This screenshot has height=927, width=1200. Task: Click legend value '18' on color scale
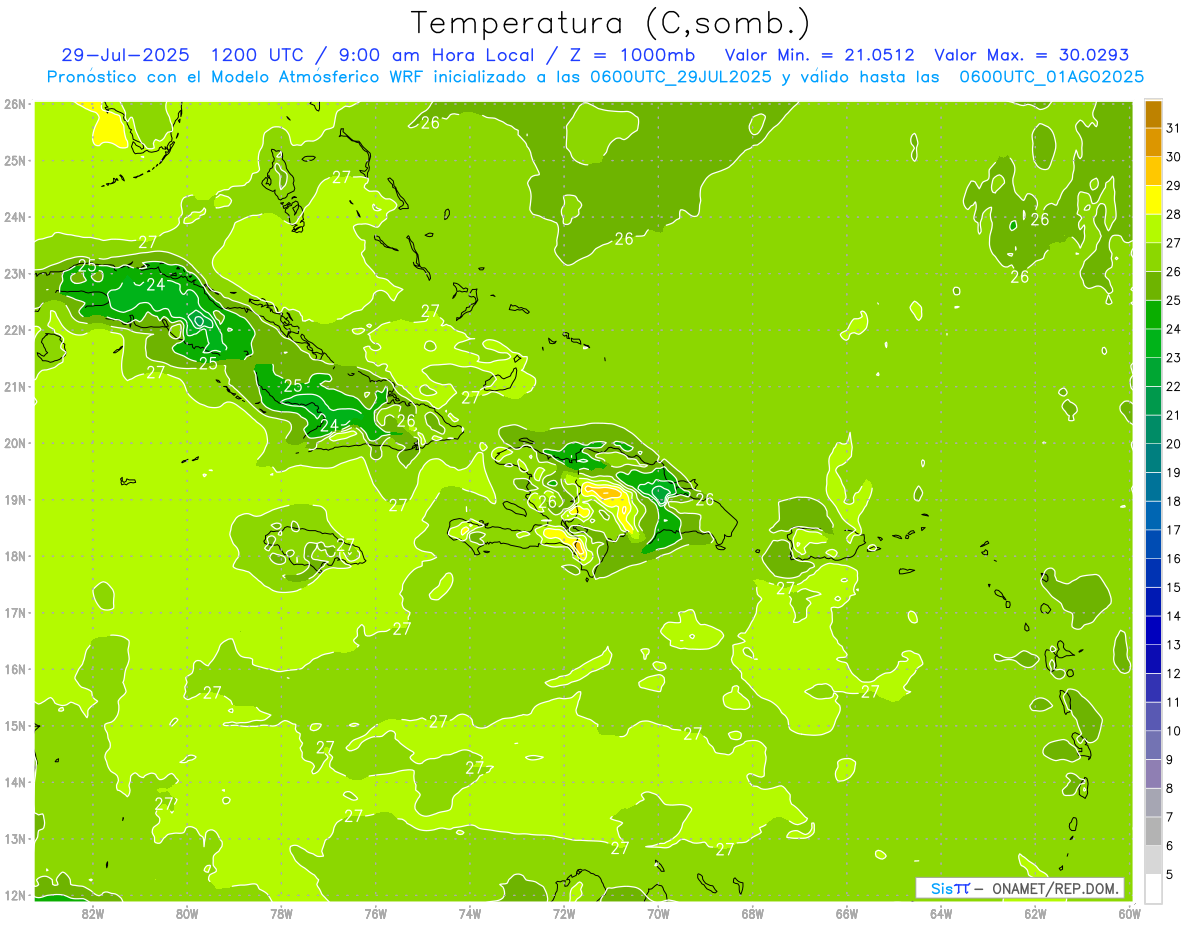click(x=1174, y=501)
